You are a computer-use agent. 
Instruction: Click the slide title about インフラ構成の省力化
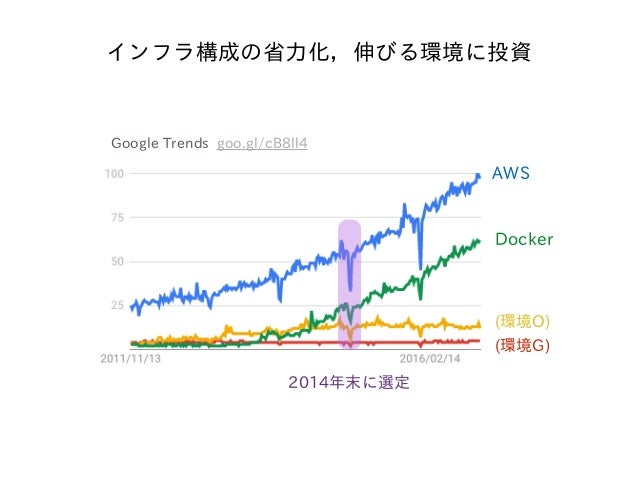(x=319, y=52)
